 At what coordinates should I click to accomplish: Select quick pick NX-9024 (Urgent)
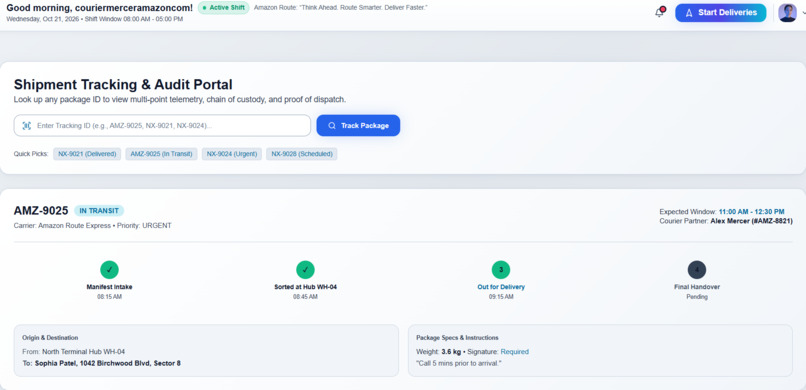(232, 154)
